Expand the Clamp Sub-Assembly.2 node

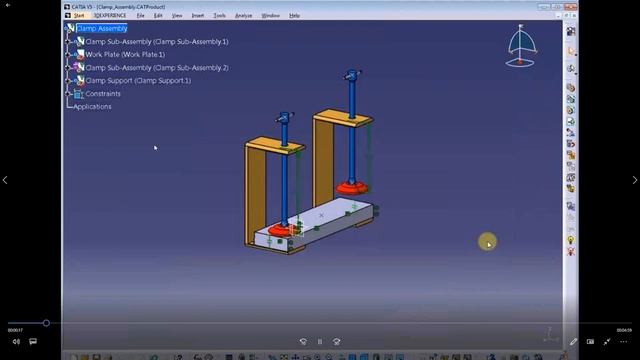(x=68, y=68)
